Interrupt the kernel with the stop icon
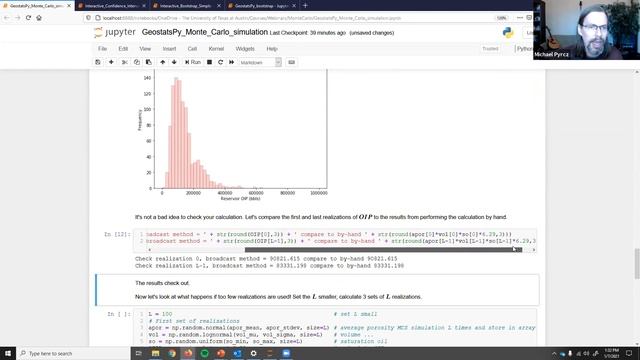This screenshot has width=640, height=360. pyautogui.click(x=209, y=62)
